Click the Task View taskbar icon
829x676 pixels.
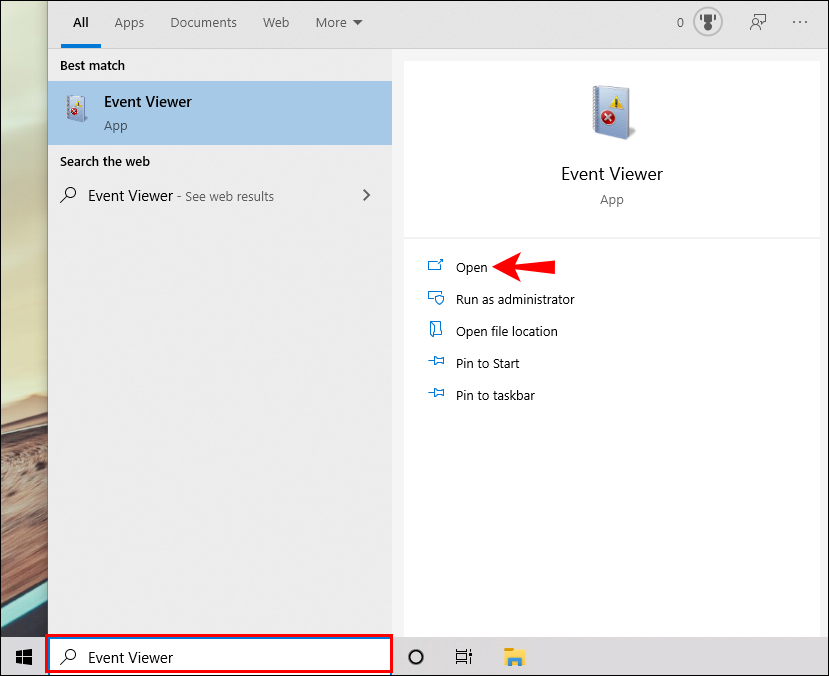click(463, 657)
